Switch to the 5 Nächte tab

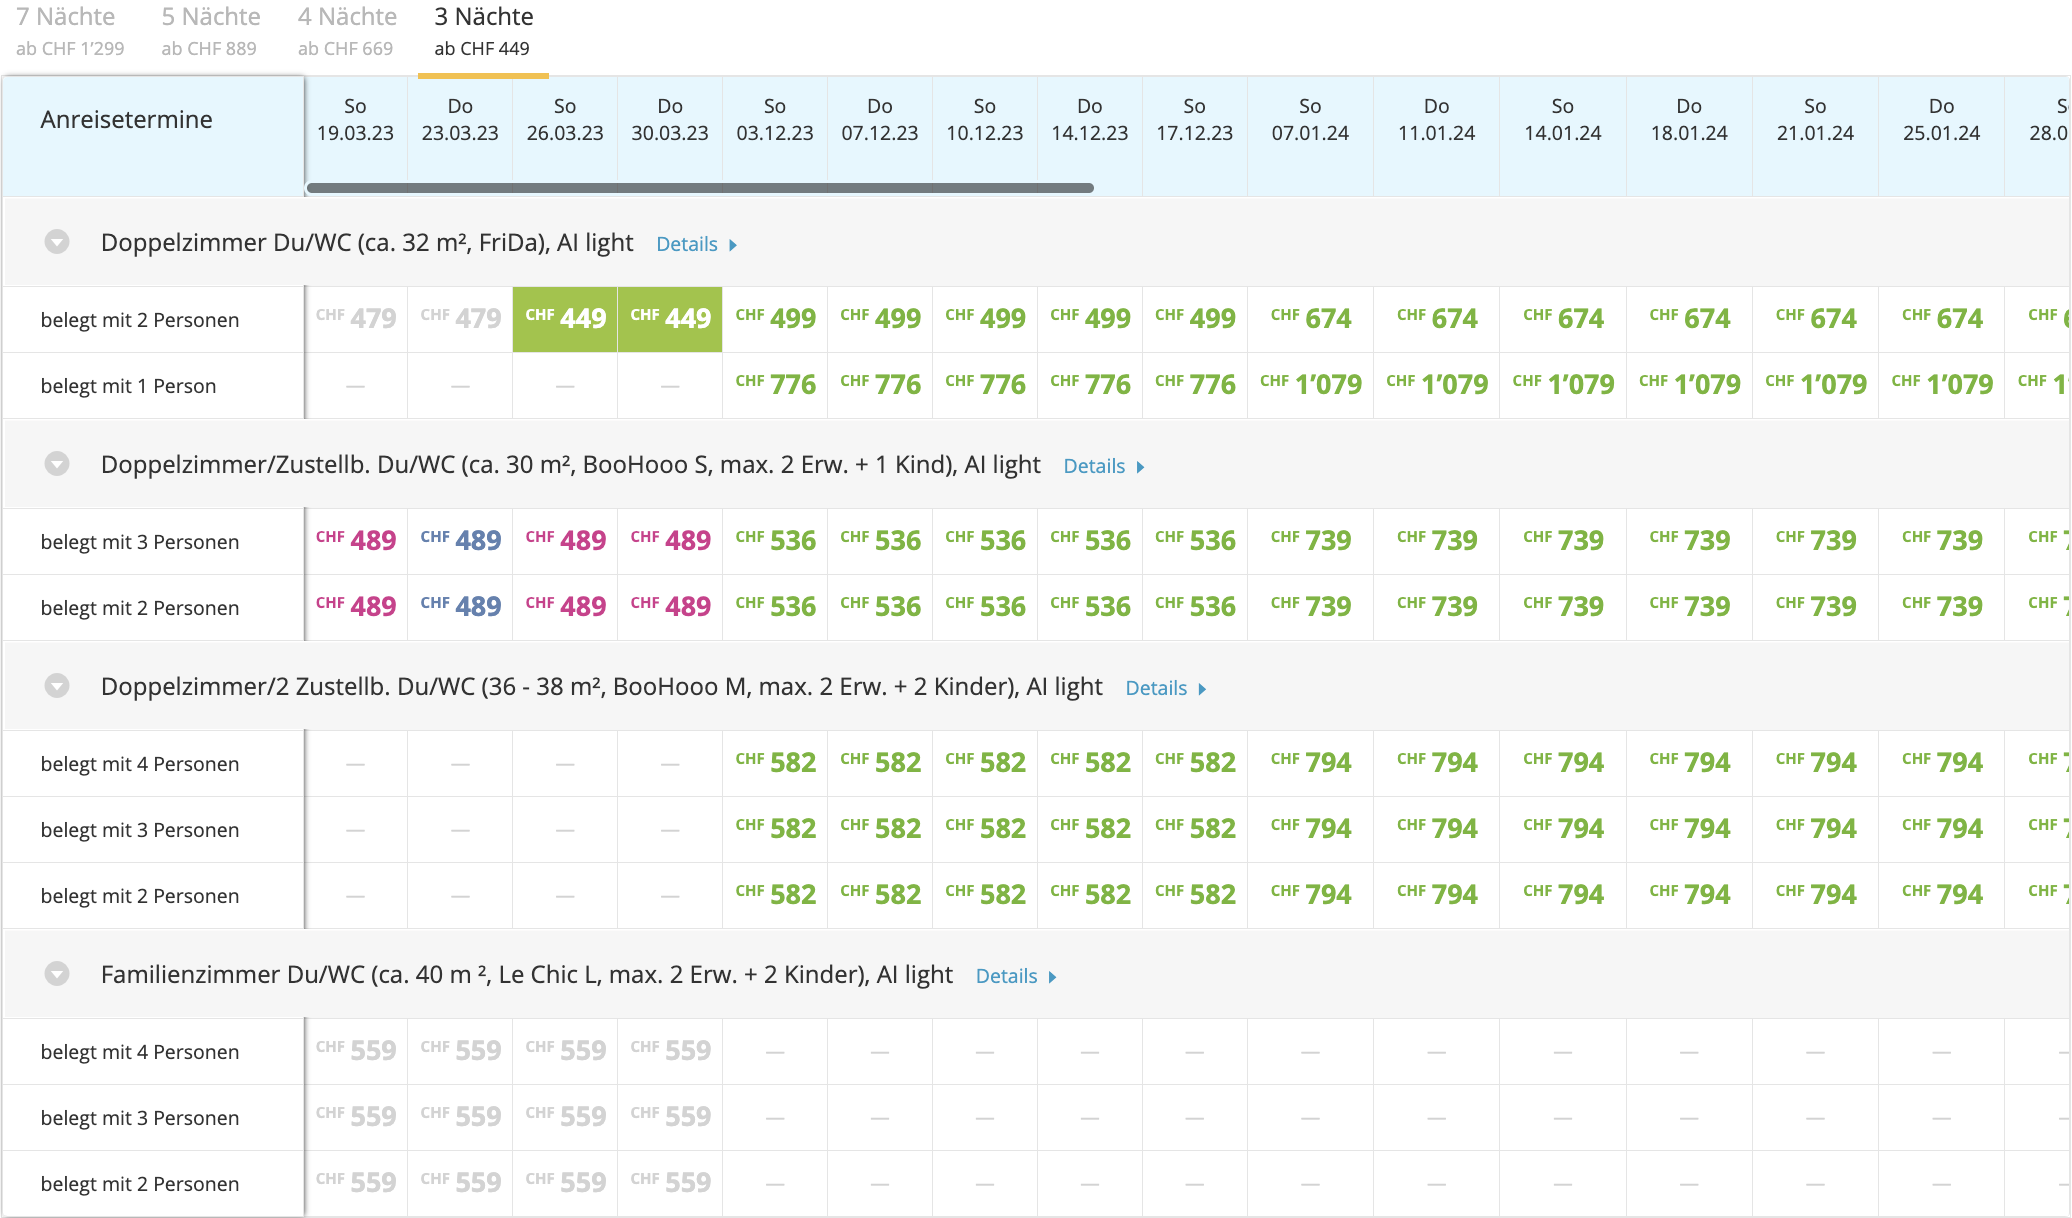click(210, 32)
